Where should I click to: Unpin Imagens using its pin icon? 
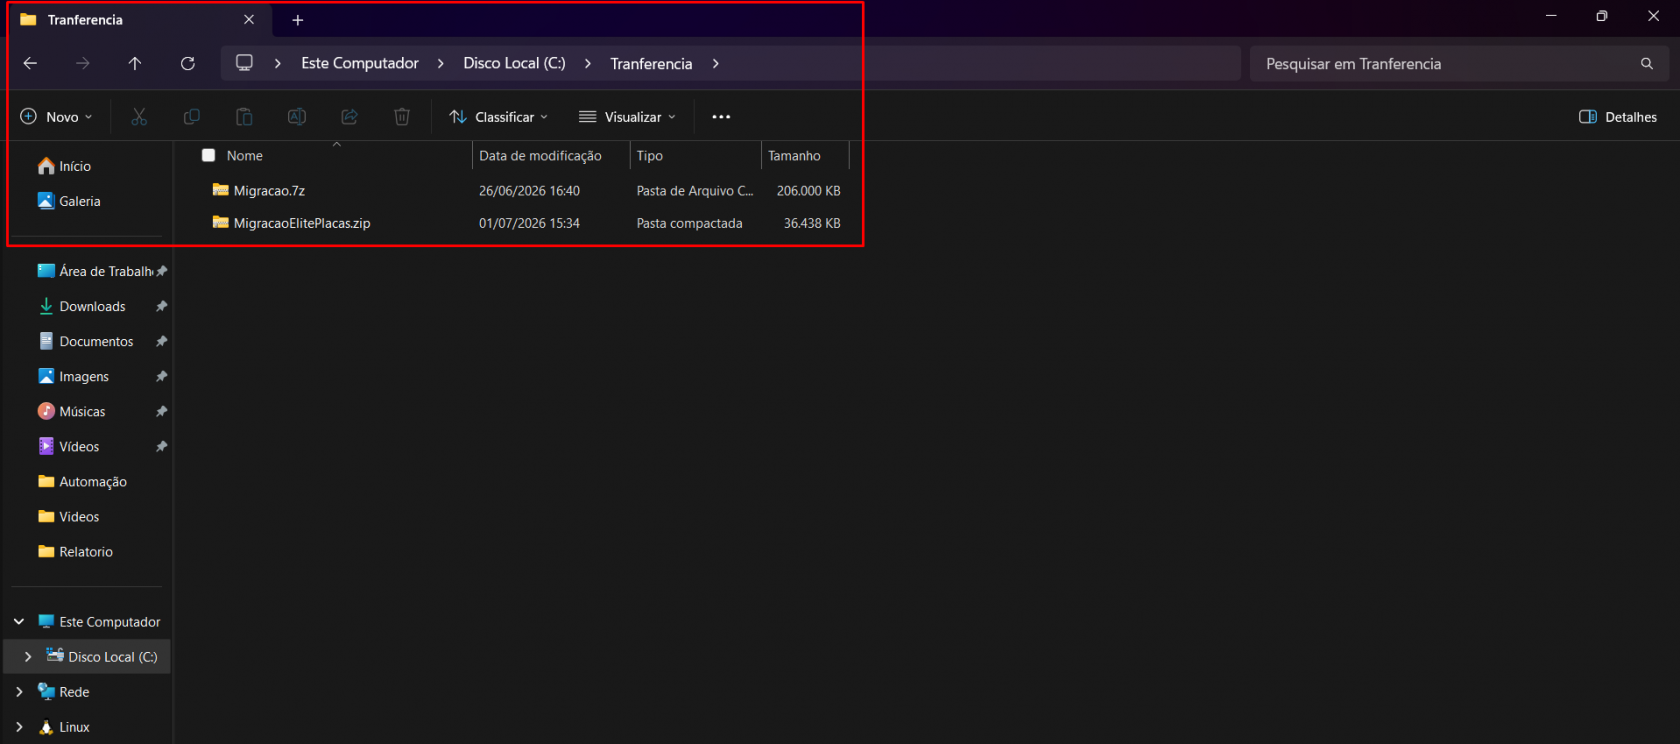coord(161,376)
